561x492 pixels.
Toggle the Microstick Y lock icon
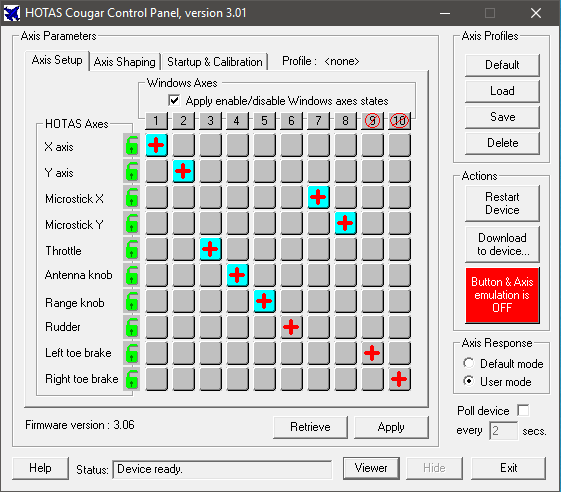point(131,223)
